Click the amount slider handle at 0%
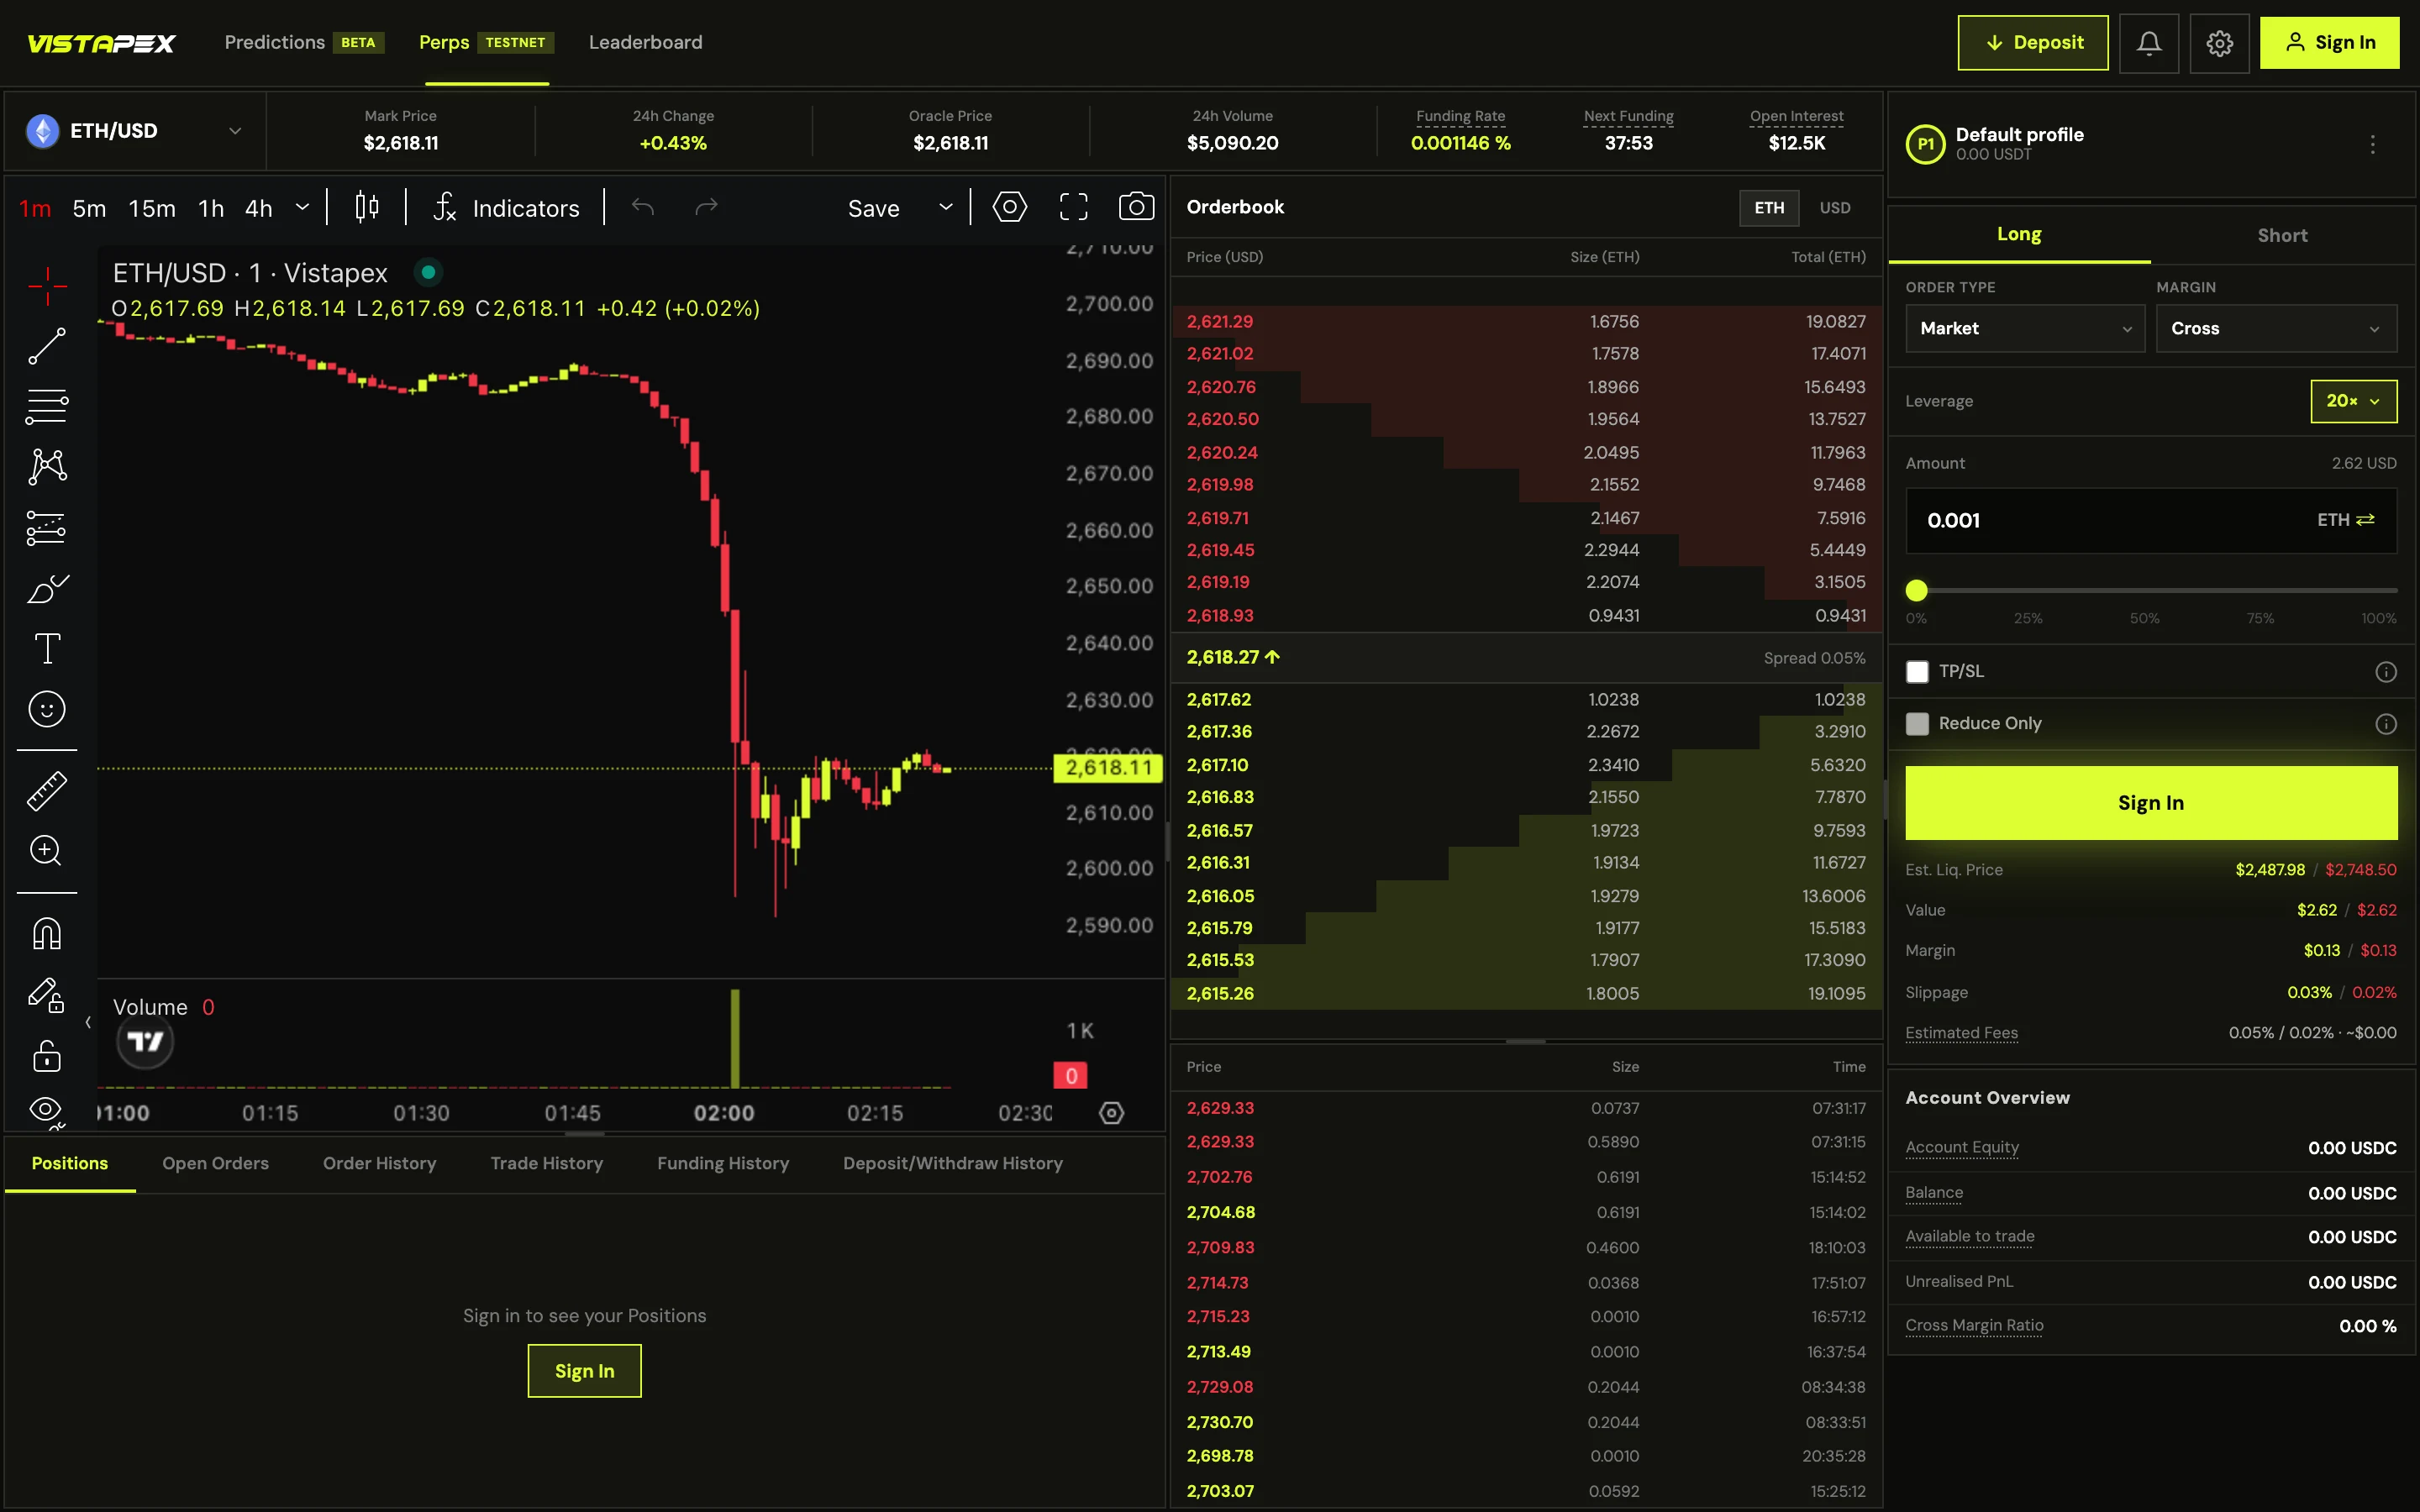The image size is (2420, 1512). pyautogui.click(x=1916, y=591)
